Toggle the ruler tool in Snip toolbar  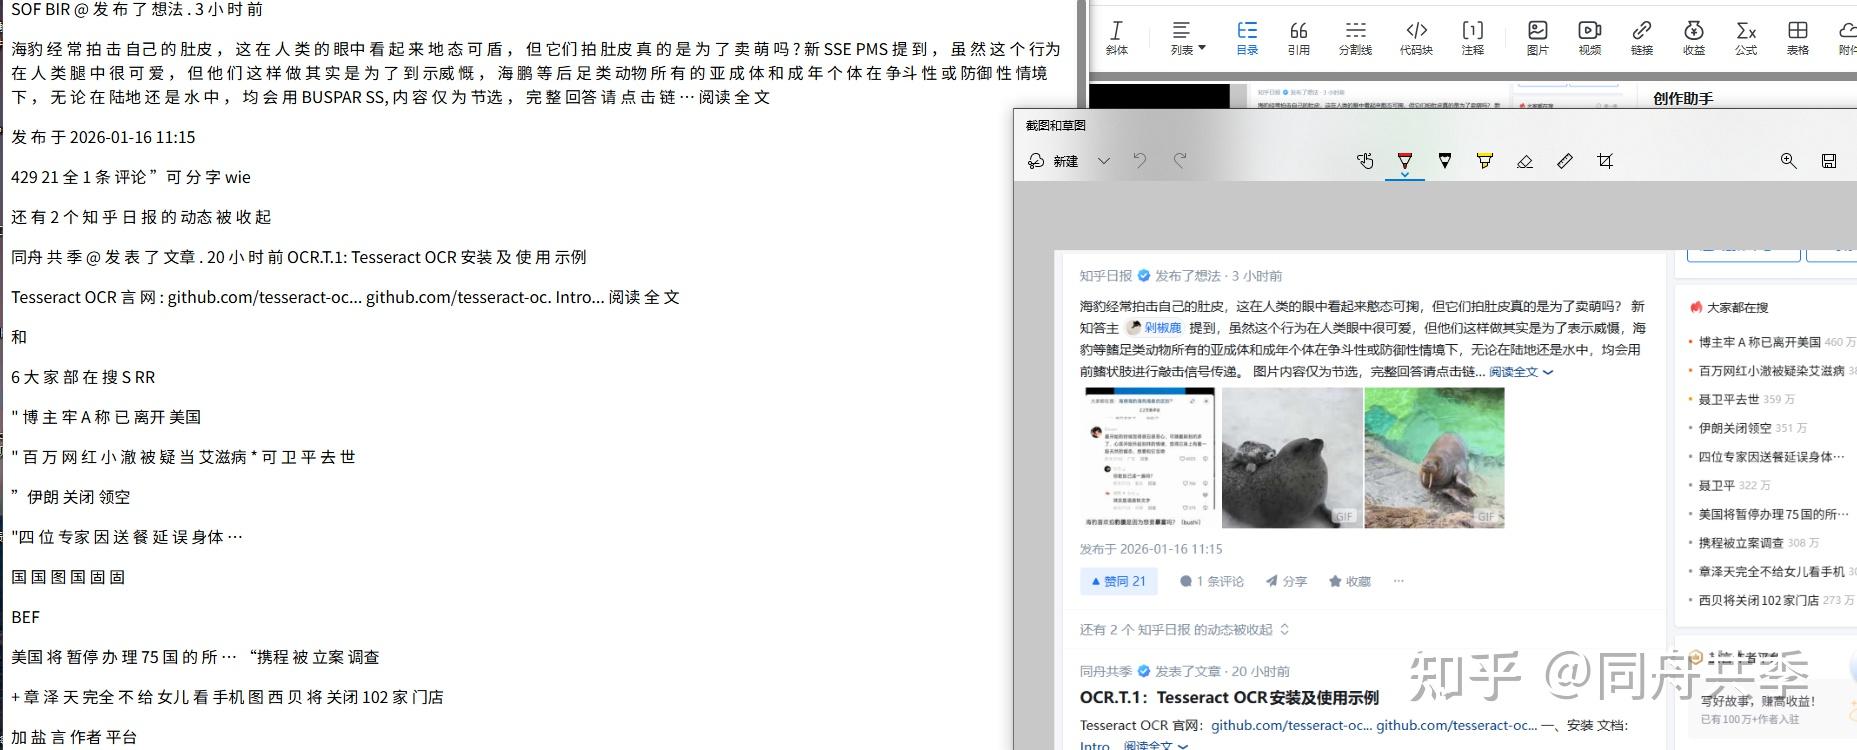[1565, 161]
